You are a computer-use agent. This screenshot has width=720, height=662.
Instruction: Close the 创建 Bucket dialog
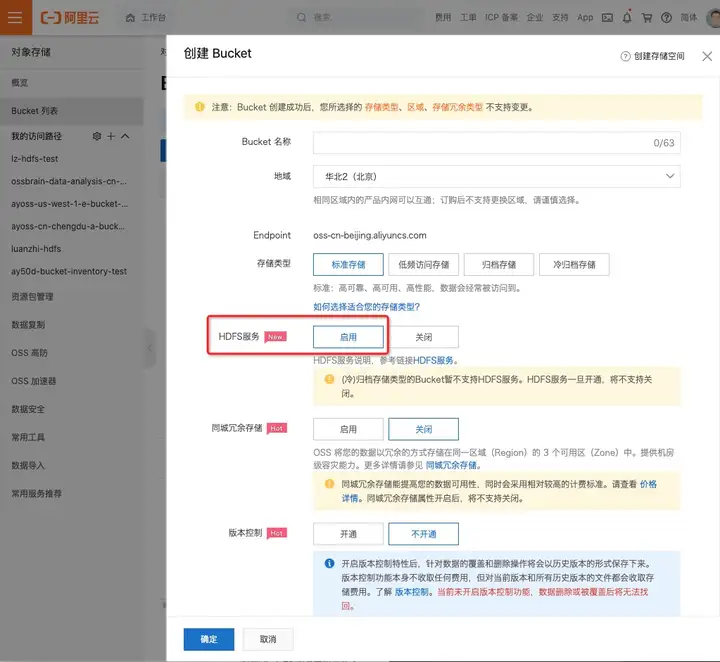tap(707, 56)
